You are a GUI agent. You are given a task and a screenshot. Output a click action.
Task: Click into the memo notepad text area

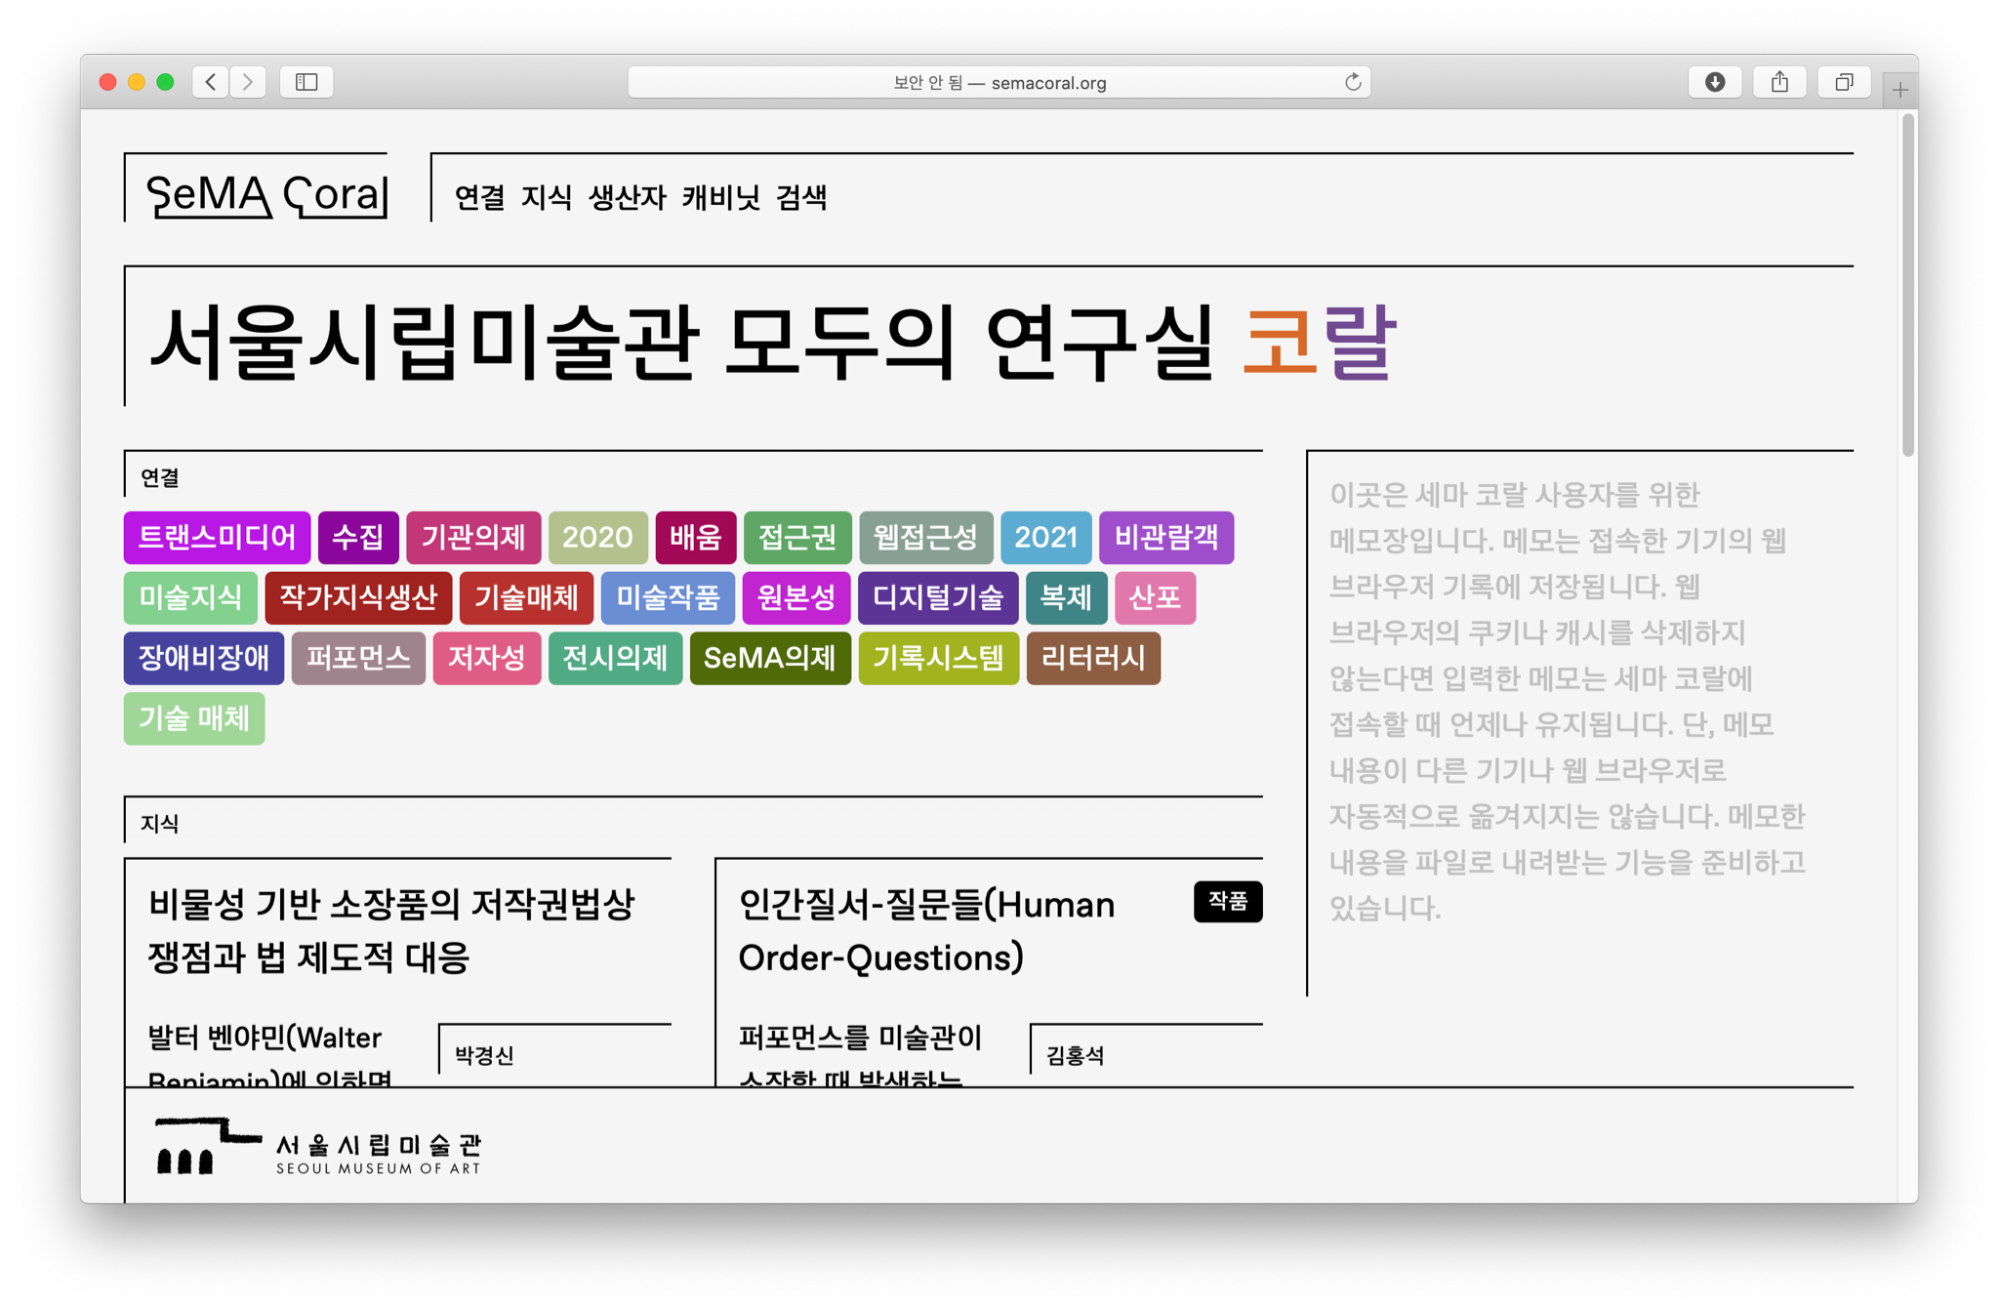[x=1580, y=722]
